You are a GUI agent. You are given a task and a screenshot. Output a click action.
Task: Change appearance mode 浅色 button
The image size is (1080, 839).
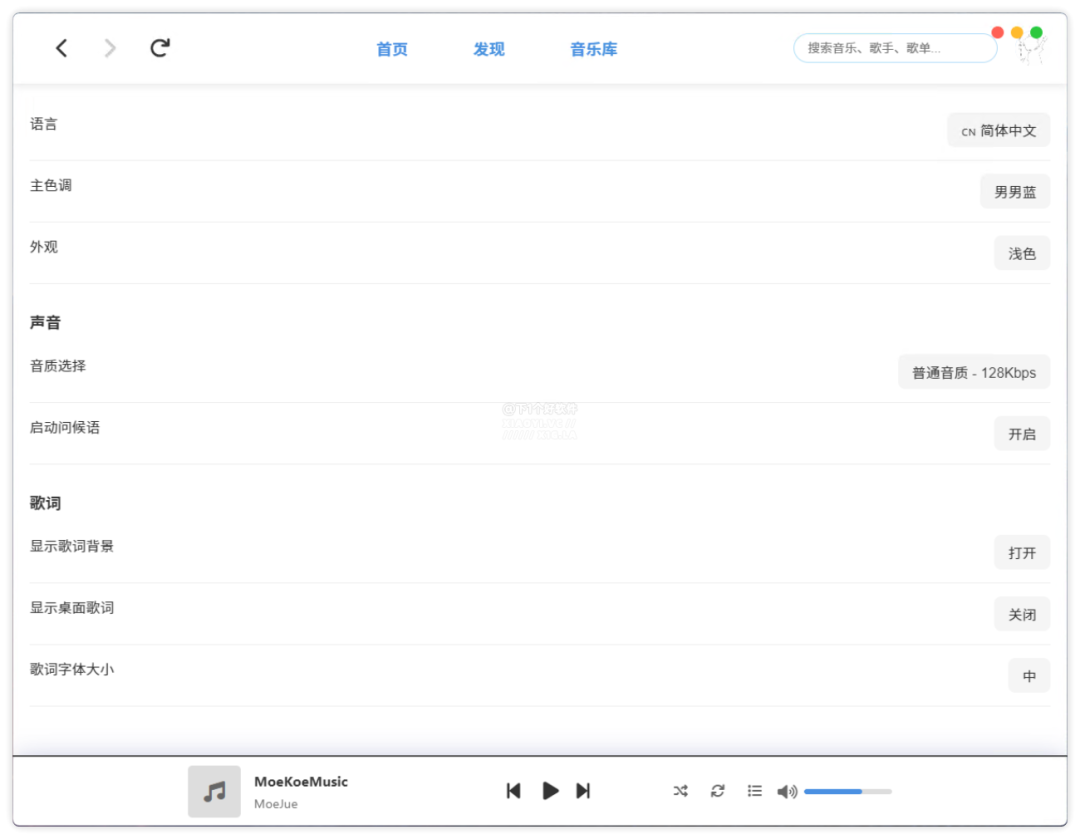pos(1021,254)
